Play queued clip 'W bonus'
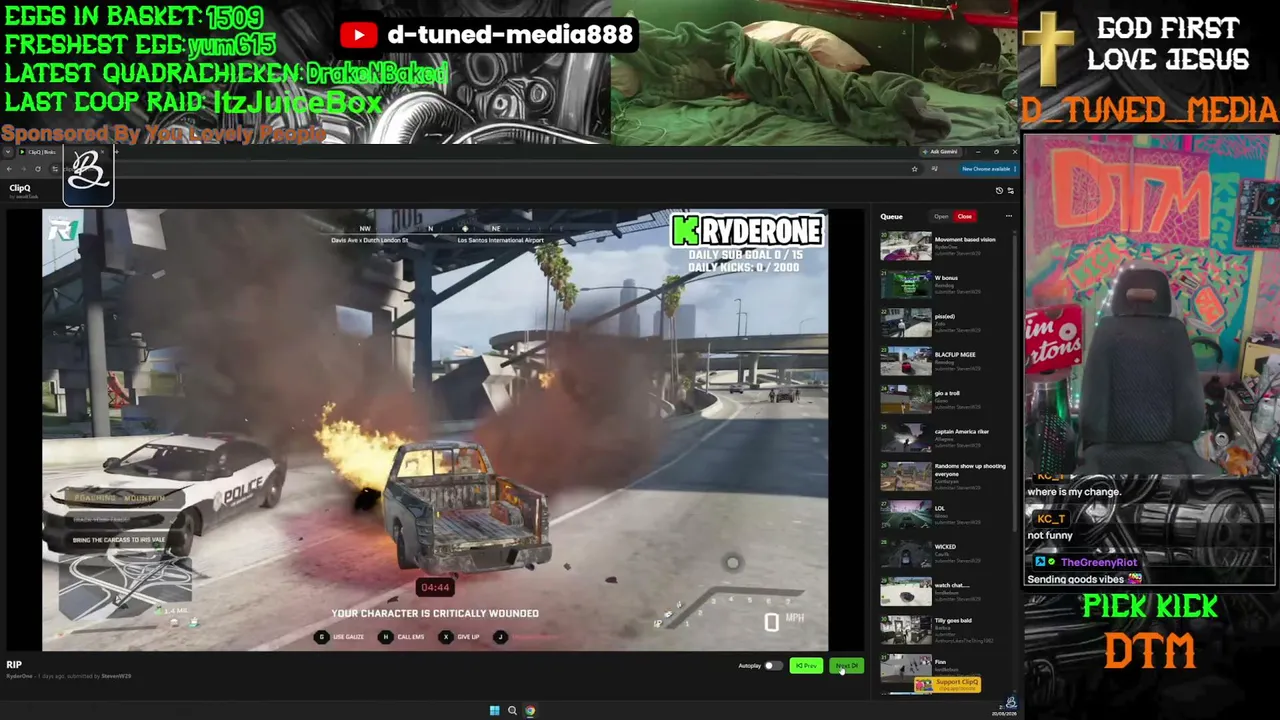 pos(946,284)
